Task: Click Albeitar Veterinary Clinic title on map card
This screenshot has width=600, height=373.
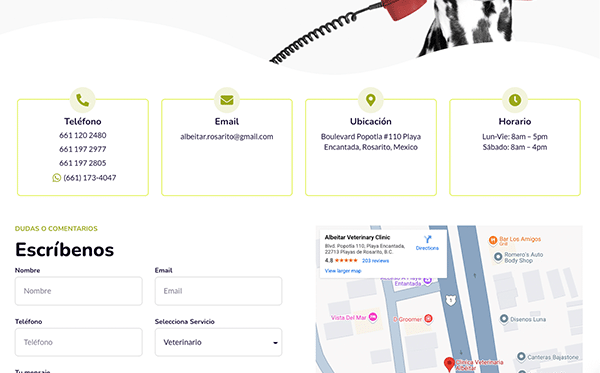Action: click(x=357, y=237)
